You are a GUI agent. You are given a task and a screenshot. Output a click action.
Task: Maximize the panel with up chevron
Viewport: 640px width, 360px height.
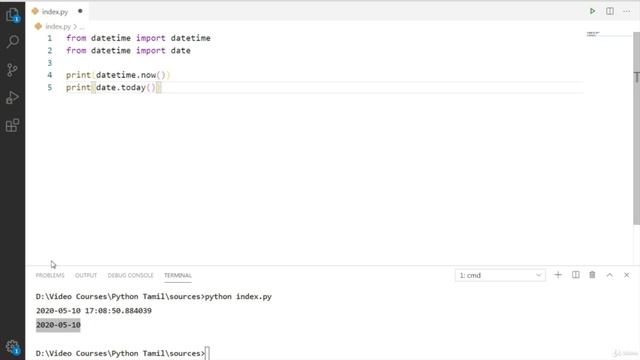click(x=609, y=275)
